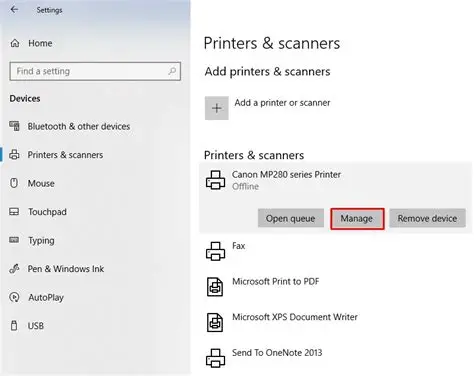Click the Printers & scanners sidebar icon
The height and width of the screenshot is (376, 474).
14,155
